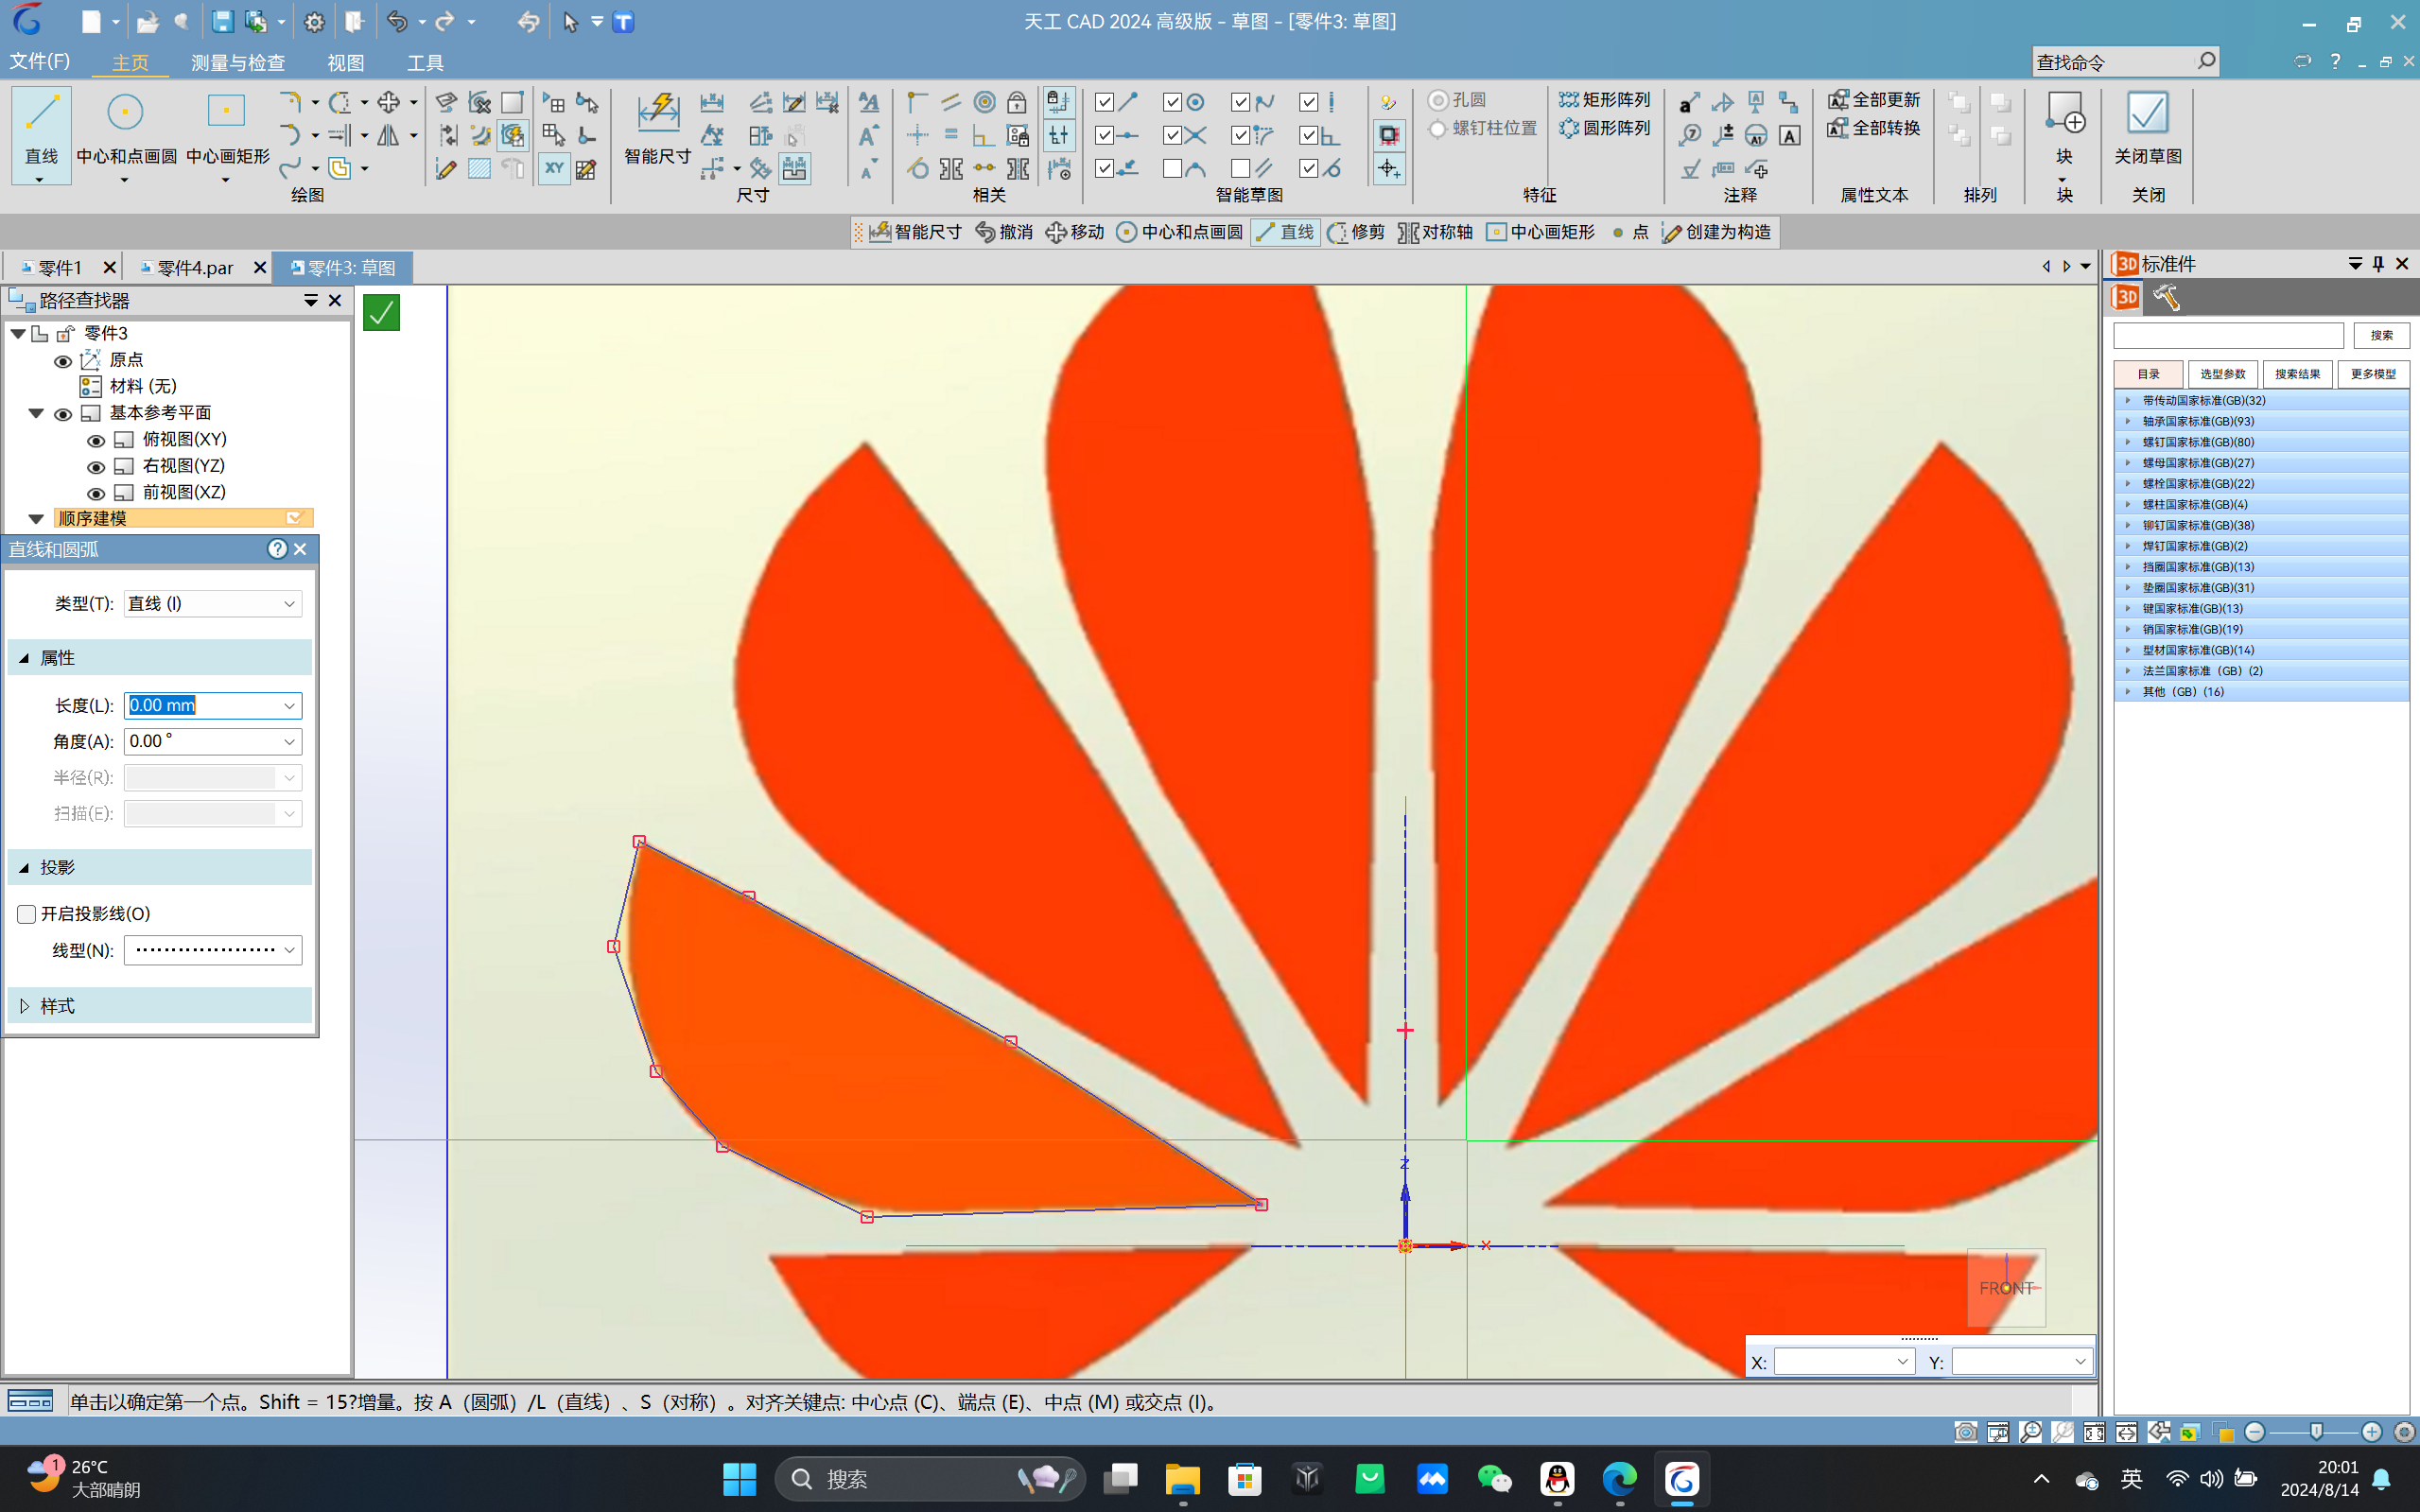
Task: Open the settings gear in the title bar
Action: point(314,21)
